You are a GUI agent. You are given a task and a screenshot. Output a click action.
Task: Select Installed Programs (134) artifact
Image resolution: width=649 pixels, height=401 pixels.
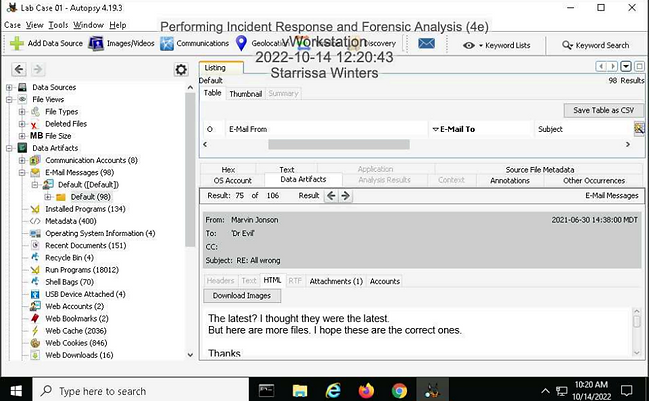point(85,209)
